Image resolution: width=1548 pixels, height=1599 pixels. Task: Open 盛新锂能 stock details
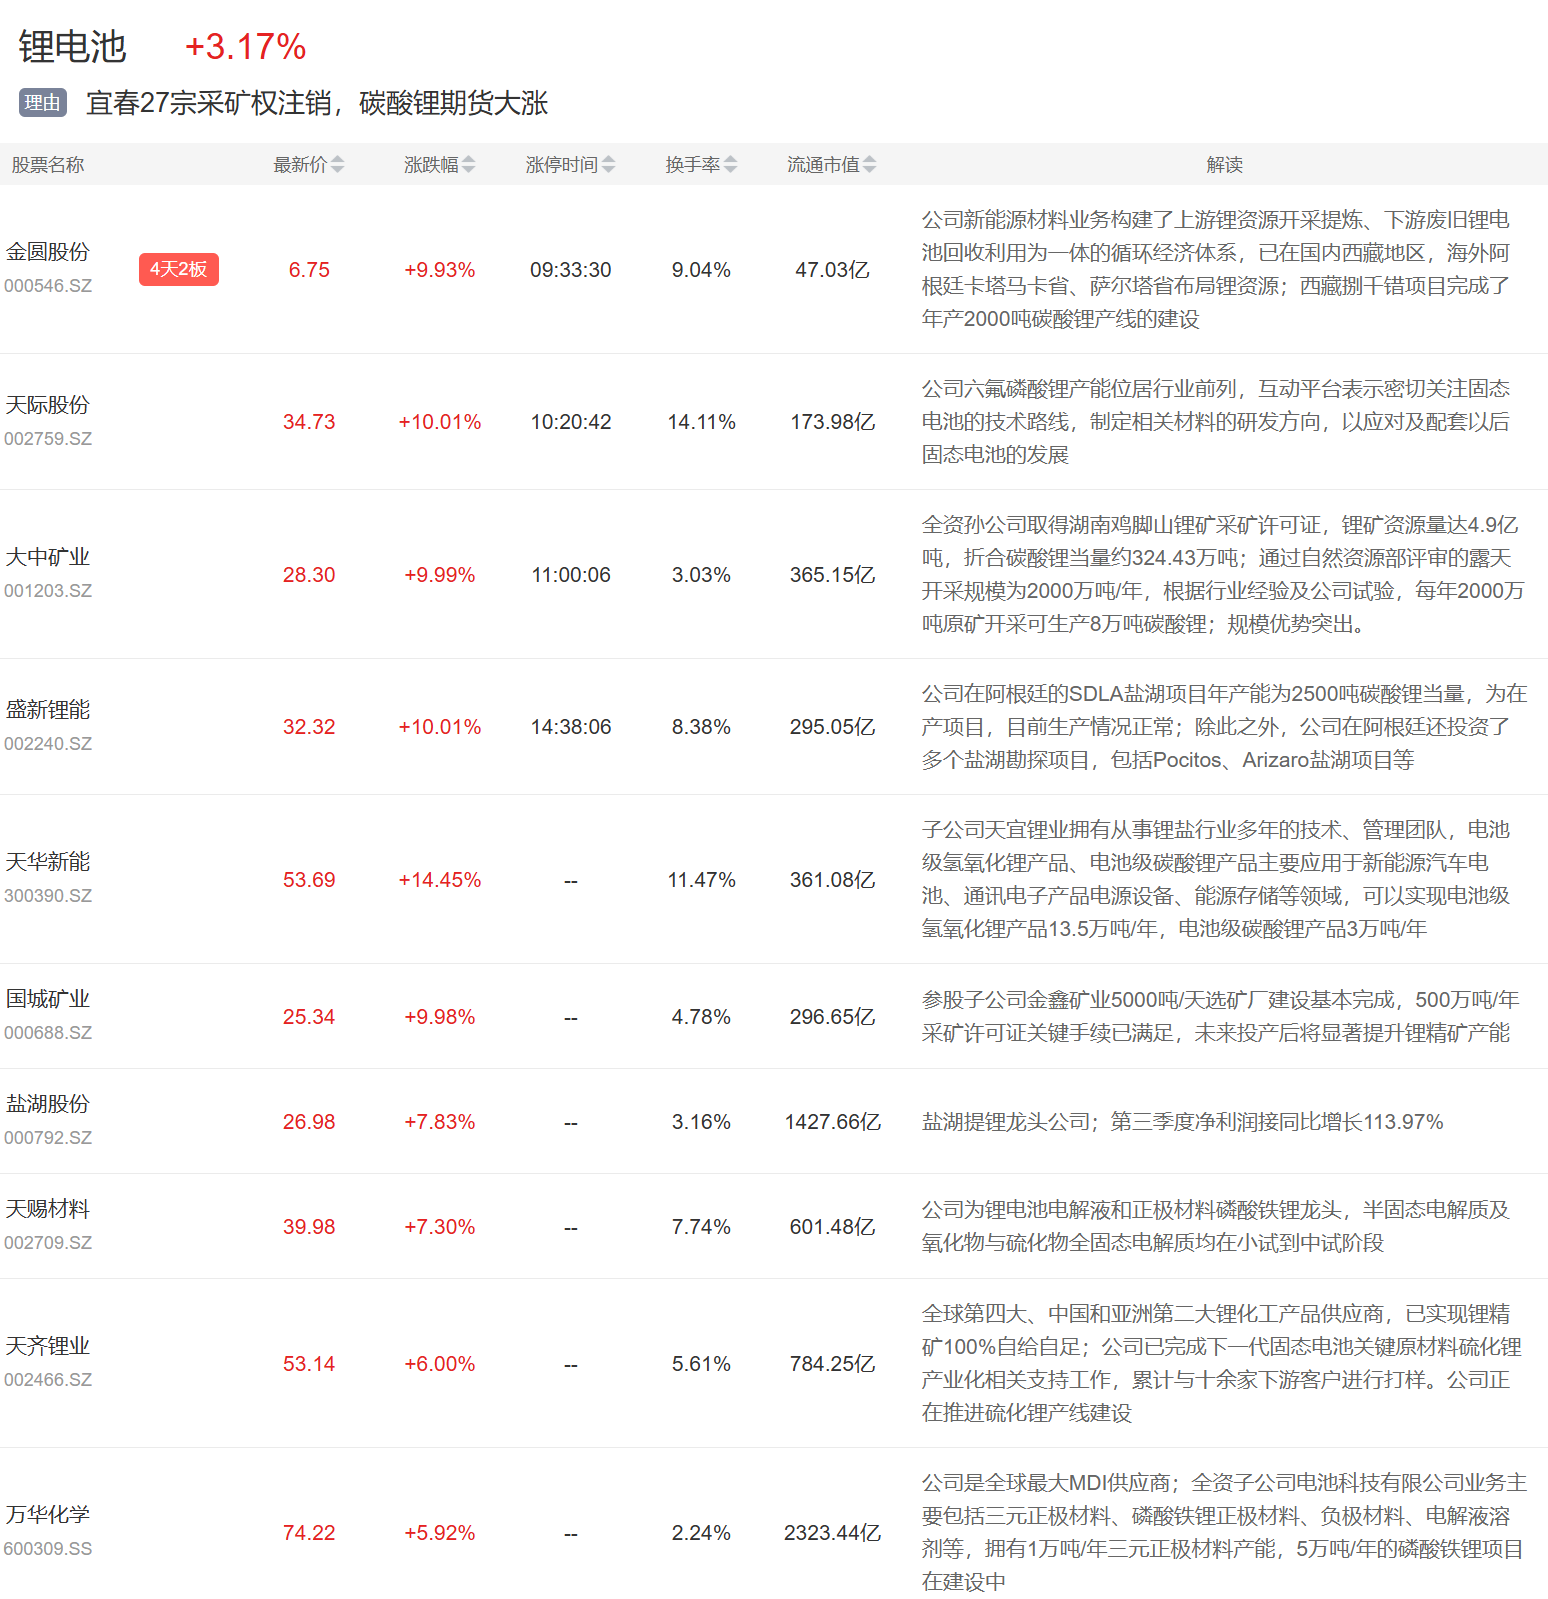coord(48,710)
